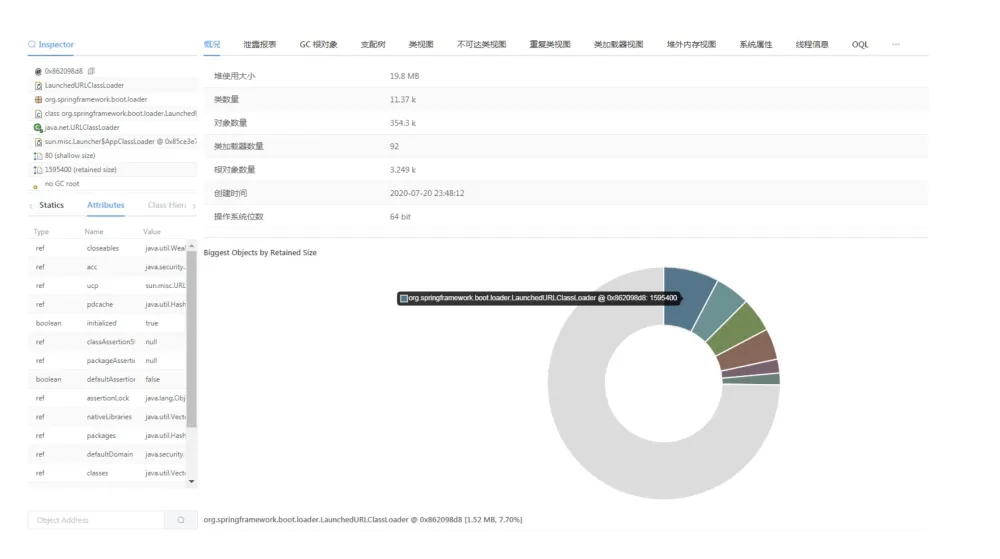The width and height of the screenshot is (1000, 559).
Task: Click the class icon beside LaunchedURLClassLoader
Action: [38, 85]
